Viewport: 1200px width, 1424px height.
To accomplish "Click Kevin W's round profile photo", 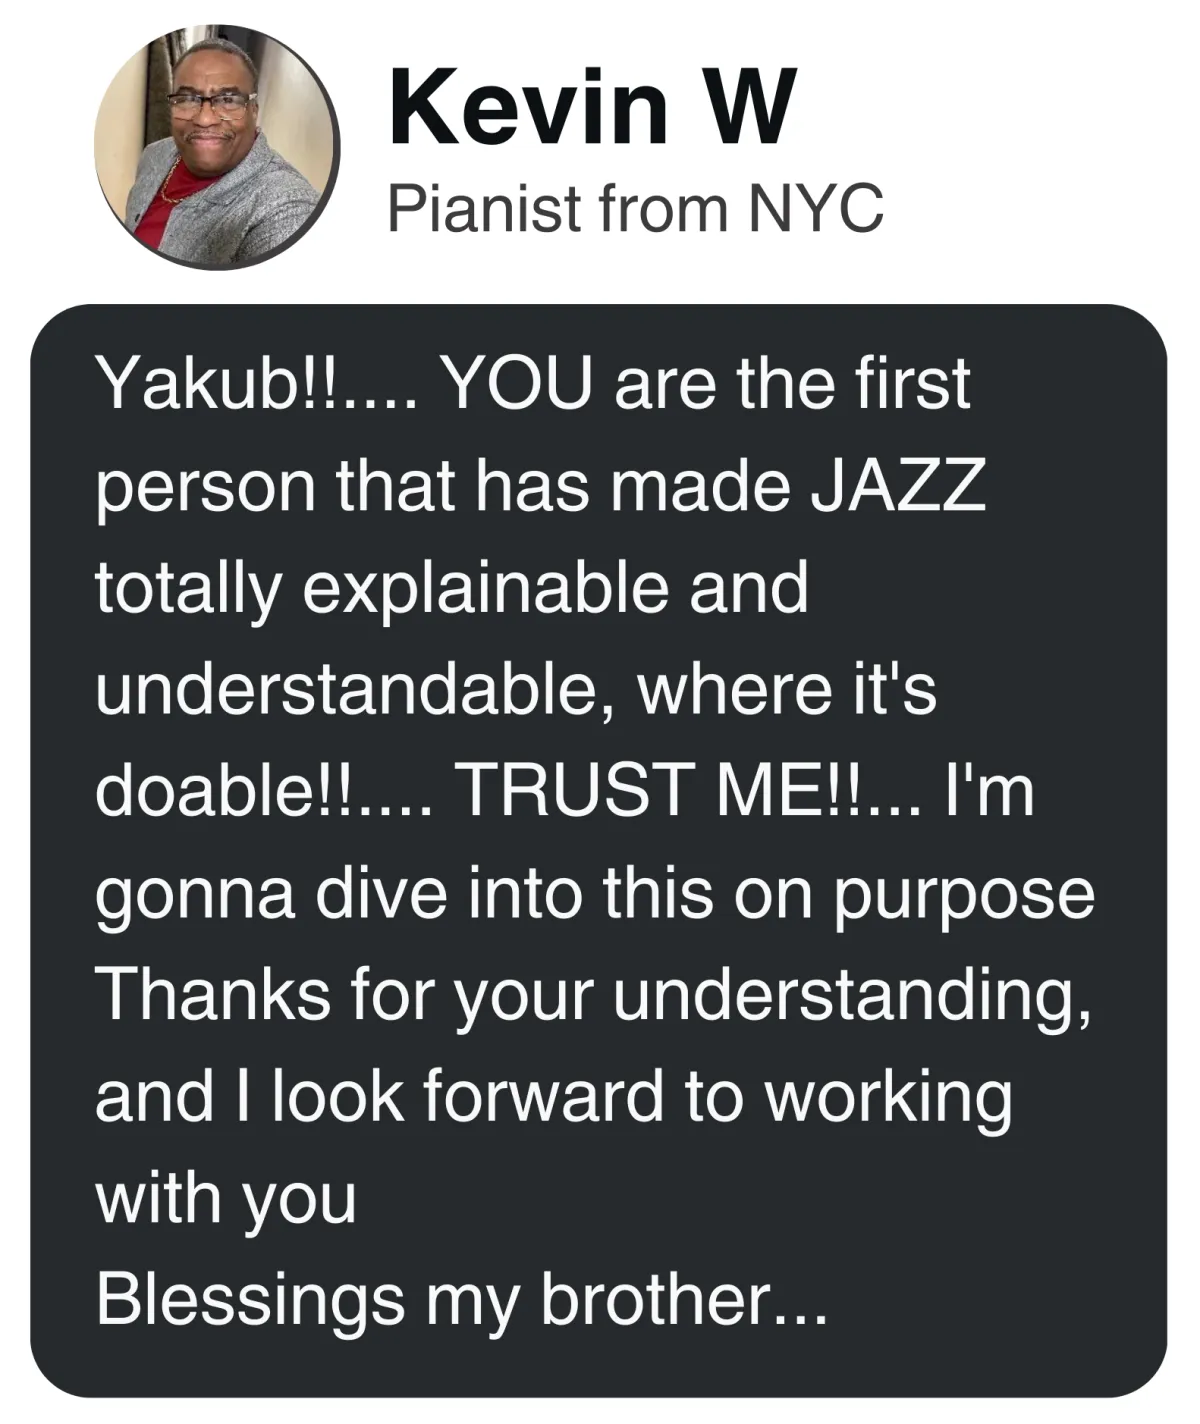I will pyautogui.click(x=217, y=147).
